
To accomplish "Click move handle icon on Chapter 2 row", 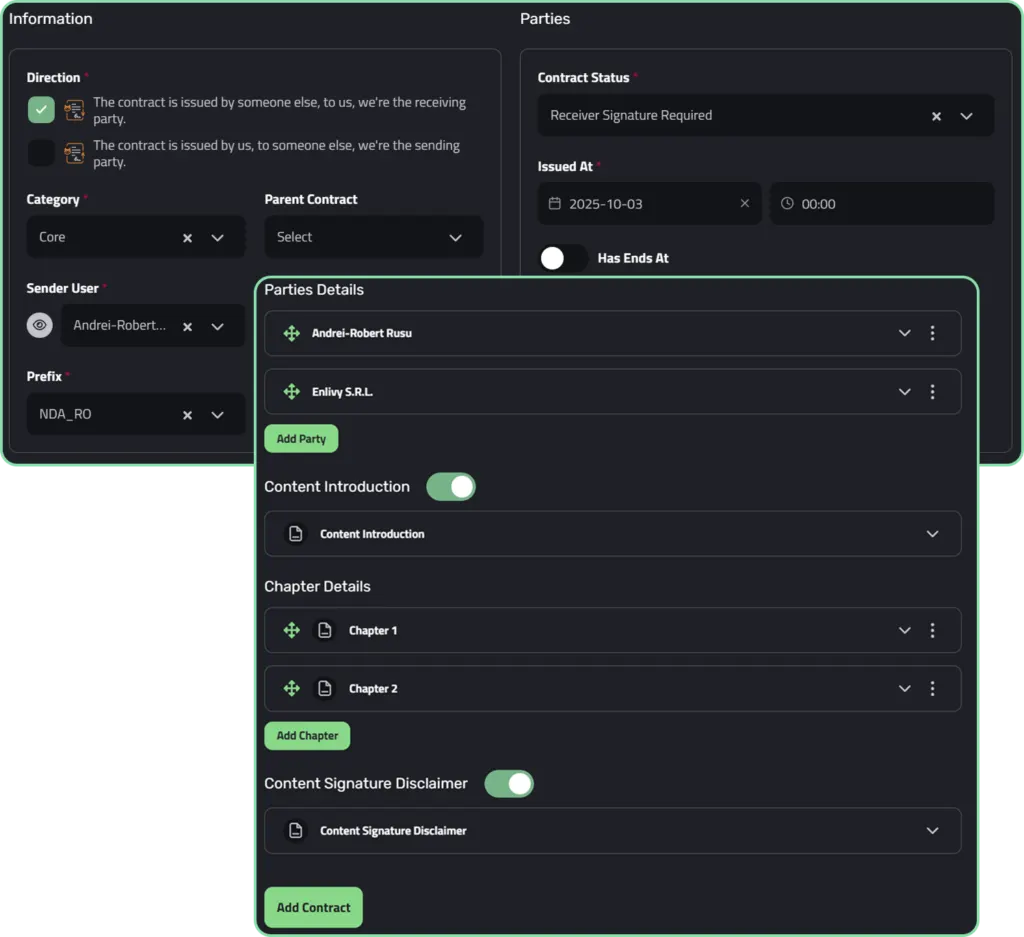I will click(291, 688).
